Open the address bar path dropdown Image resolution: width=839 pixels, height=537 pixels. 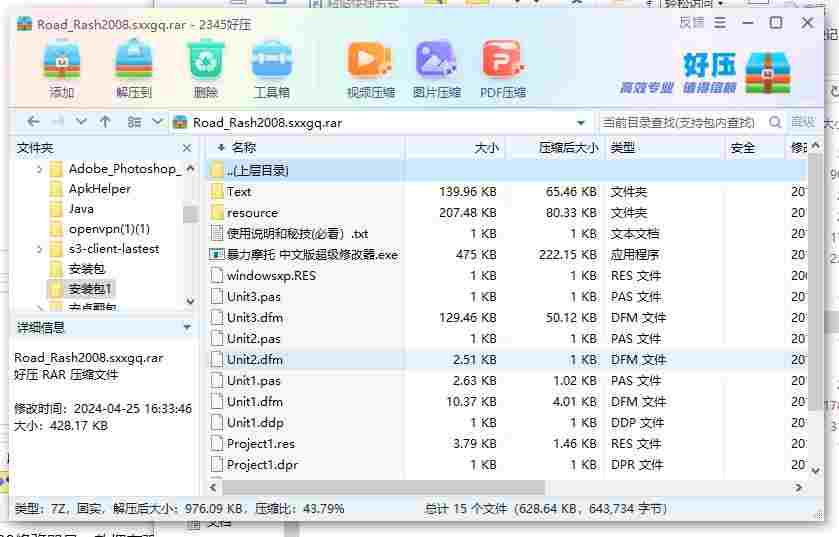[x=581, y=122]
